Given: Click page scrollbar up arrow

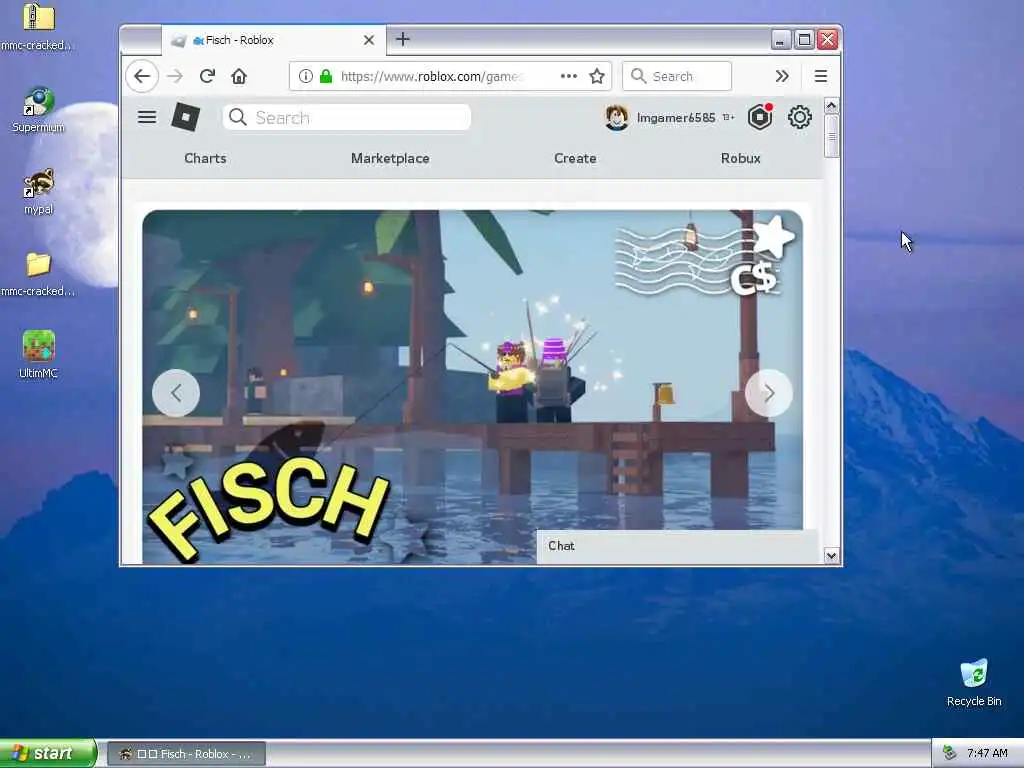Looking at the screenshot, I should 831,106.
